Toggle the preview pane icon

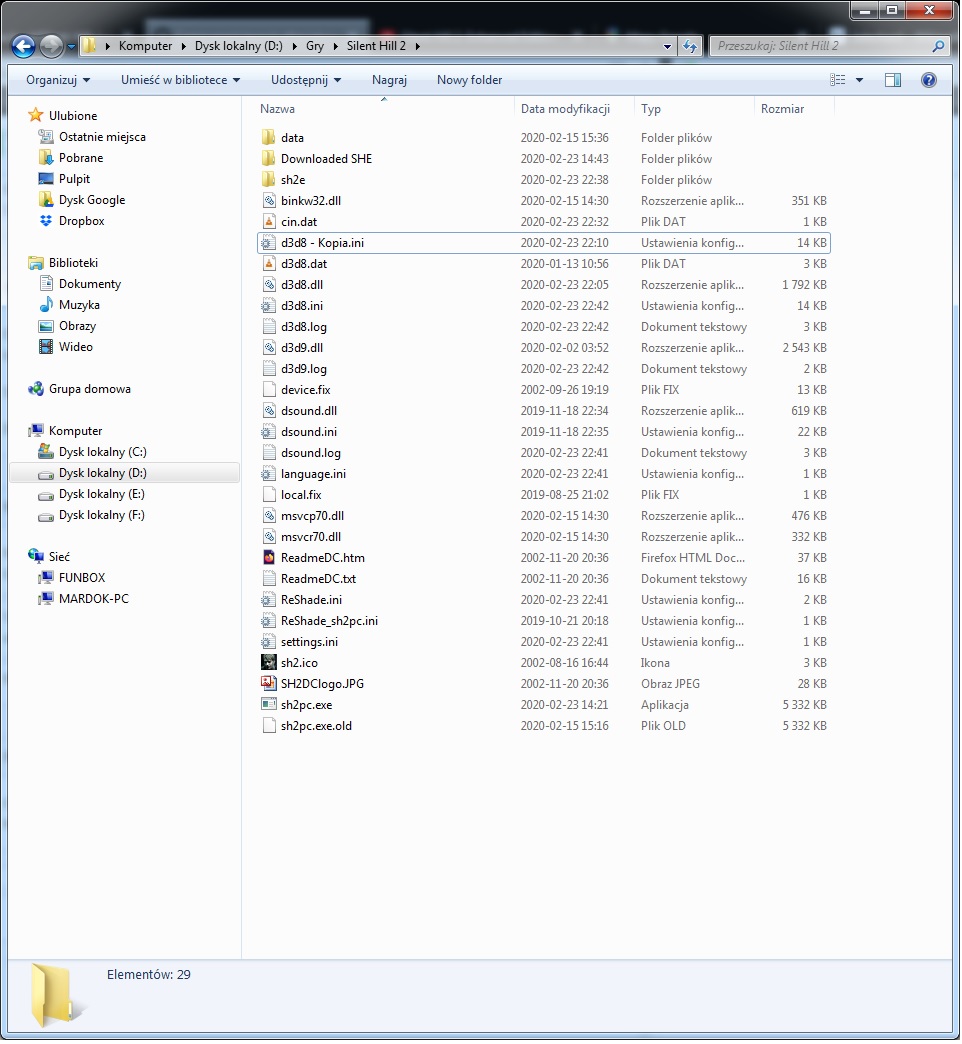pyautogui.click(x=893, y=80)
